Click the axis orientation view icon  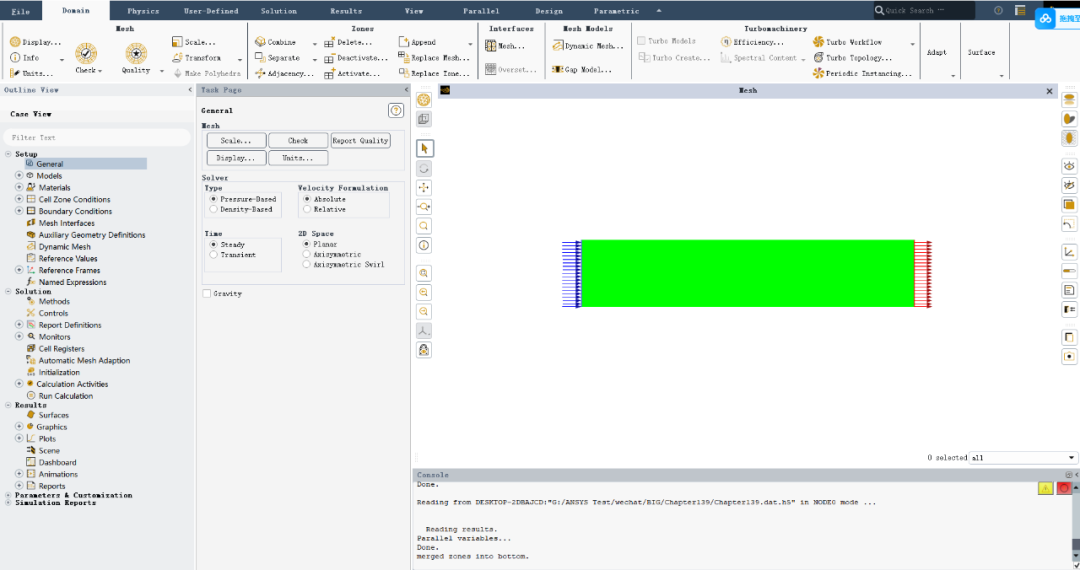(424, 331)
